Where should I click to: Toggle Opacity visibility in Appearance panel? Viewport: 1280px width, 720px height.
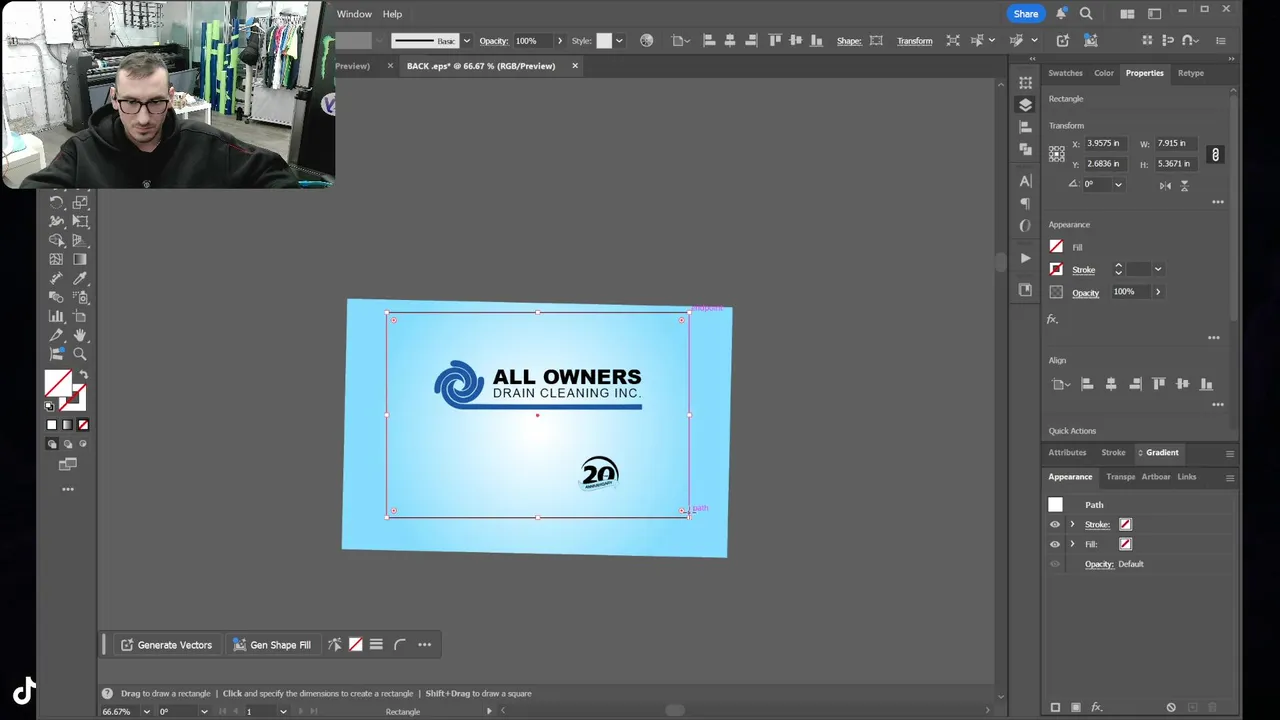[1054, 564]
